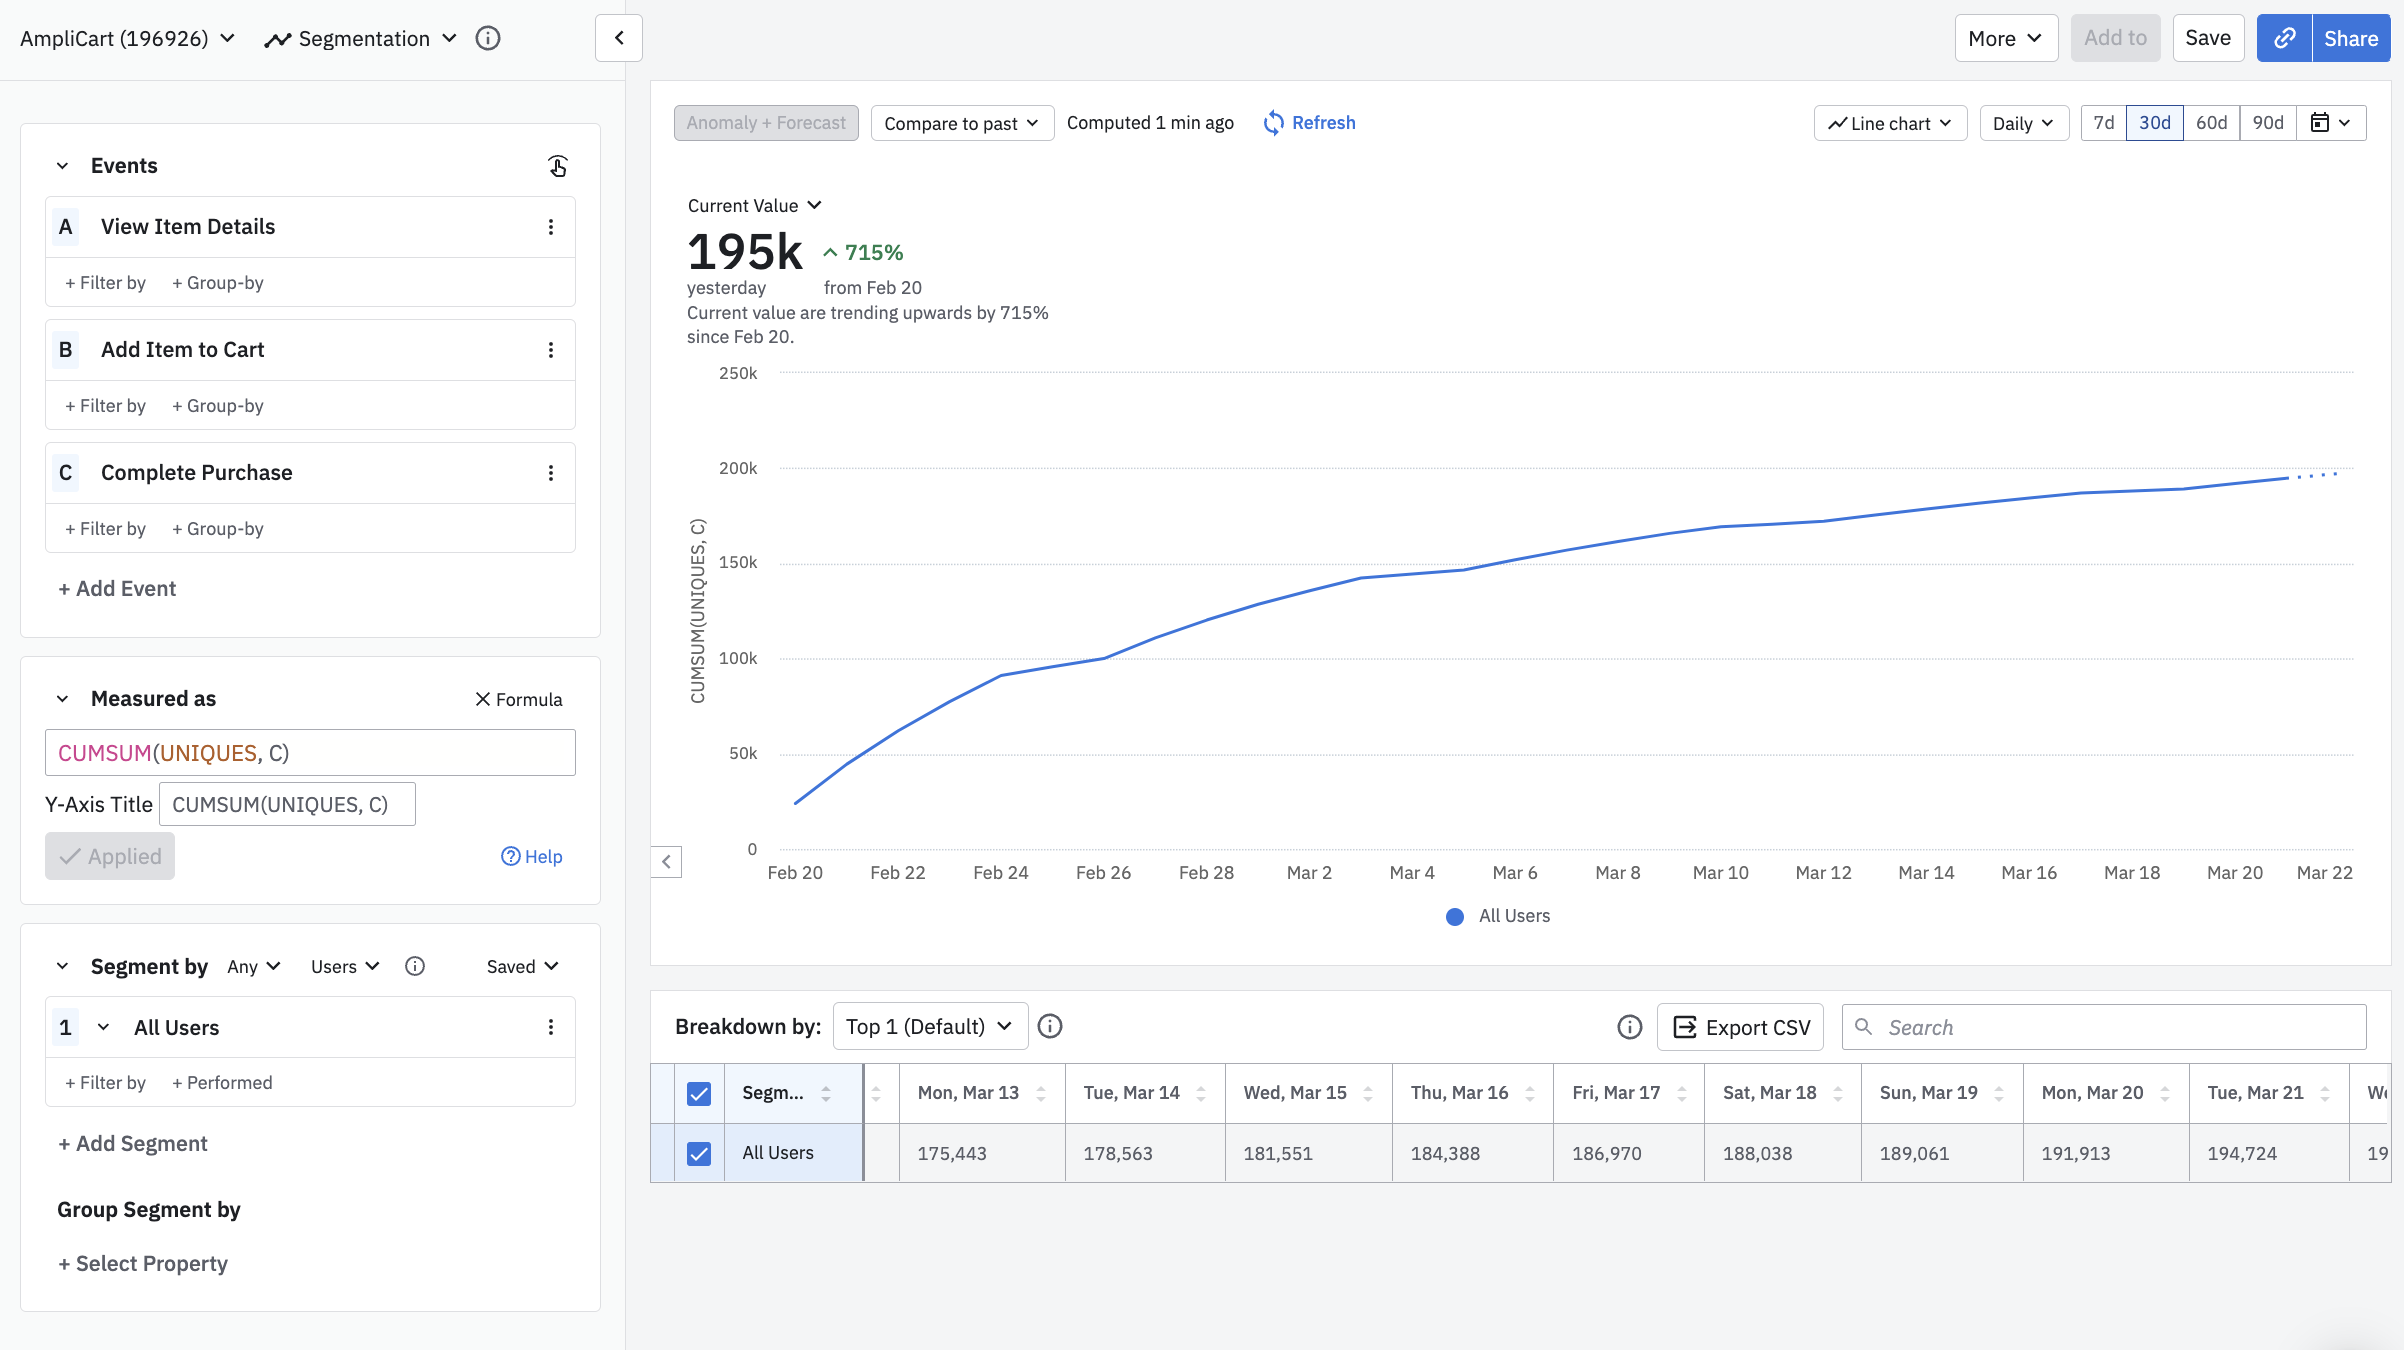
Task: Click the Refresh icon
Action: 1273,123
